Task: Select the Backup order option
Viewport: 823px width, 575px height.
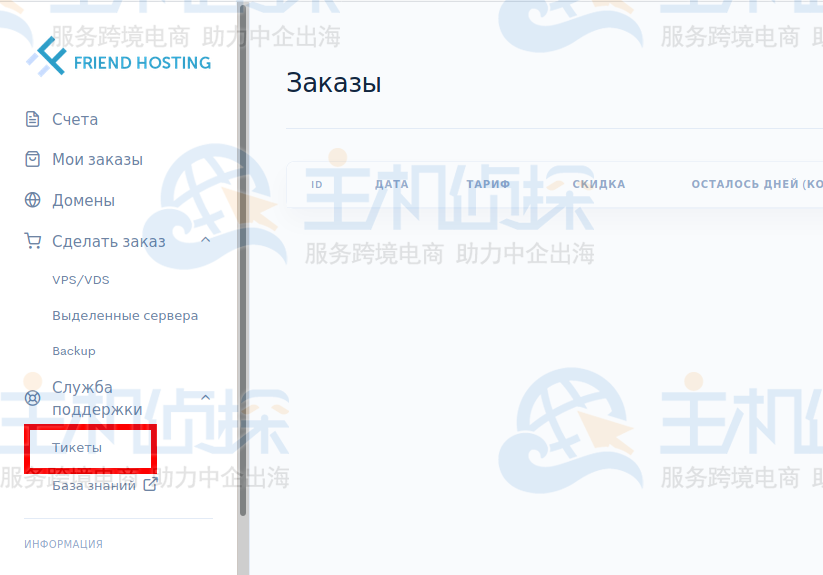Action: [74, 351]
